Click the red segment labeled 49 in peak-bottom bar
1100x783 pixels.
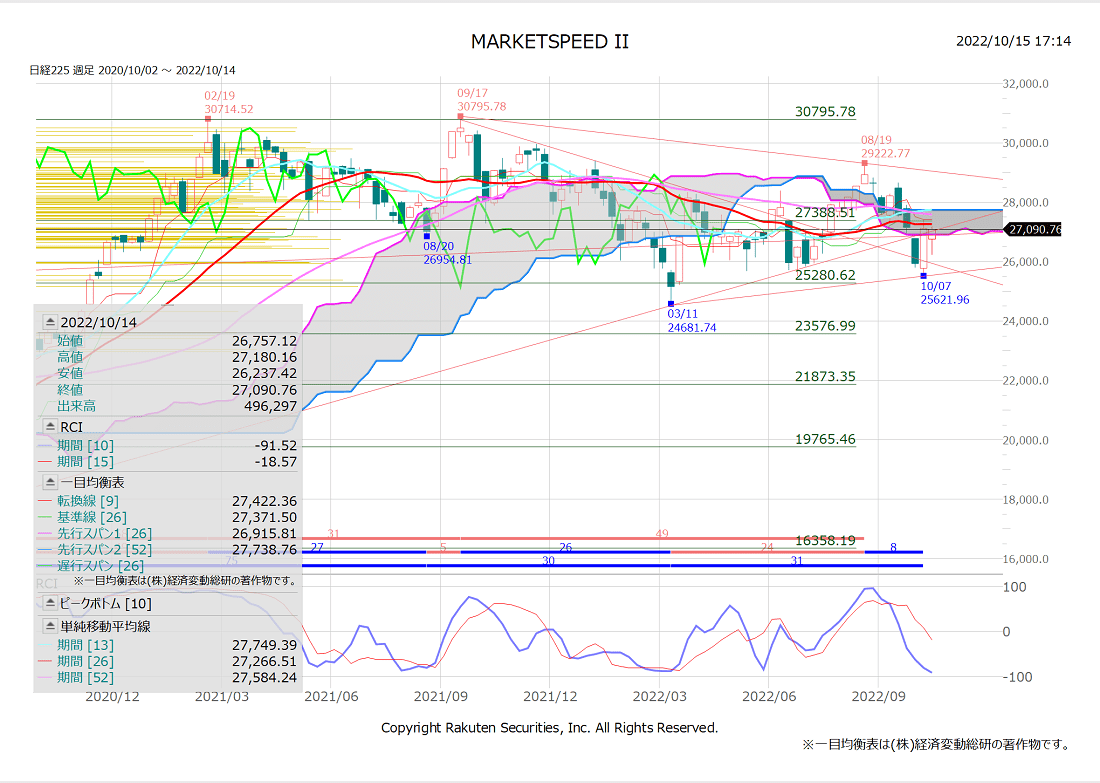tap(662, 536)
